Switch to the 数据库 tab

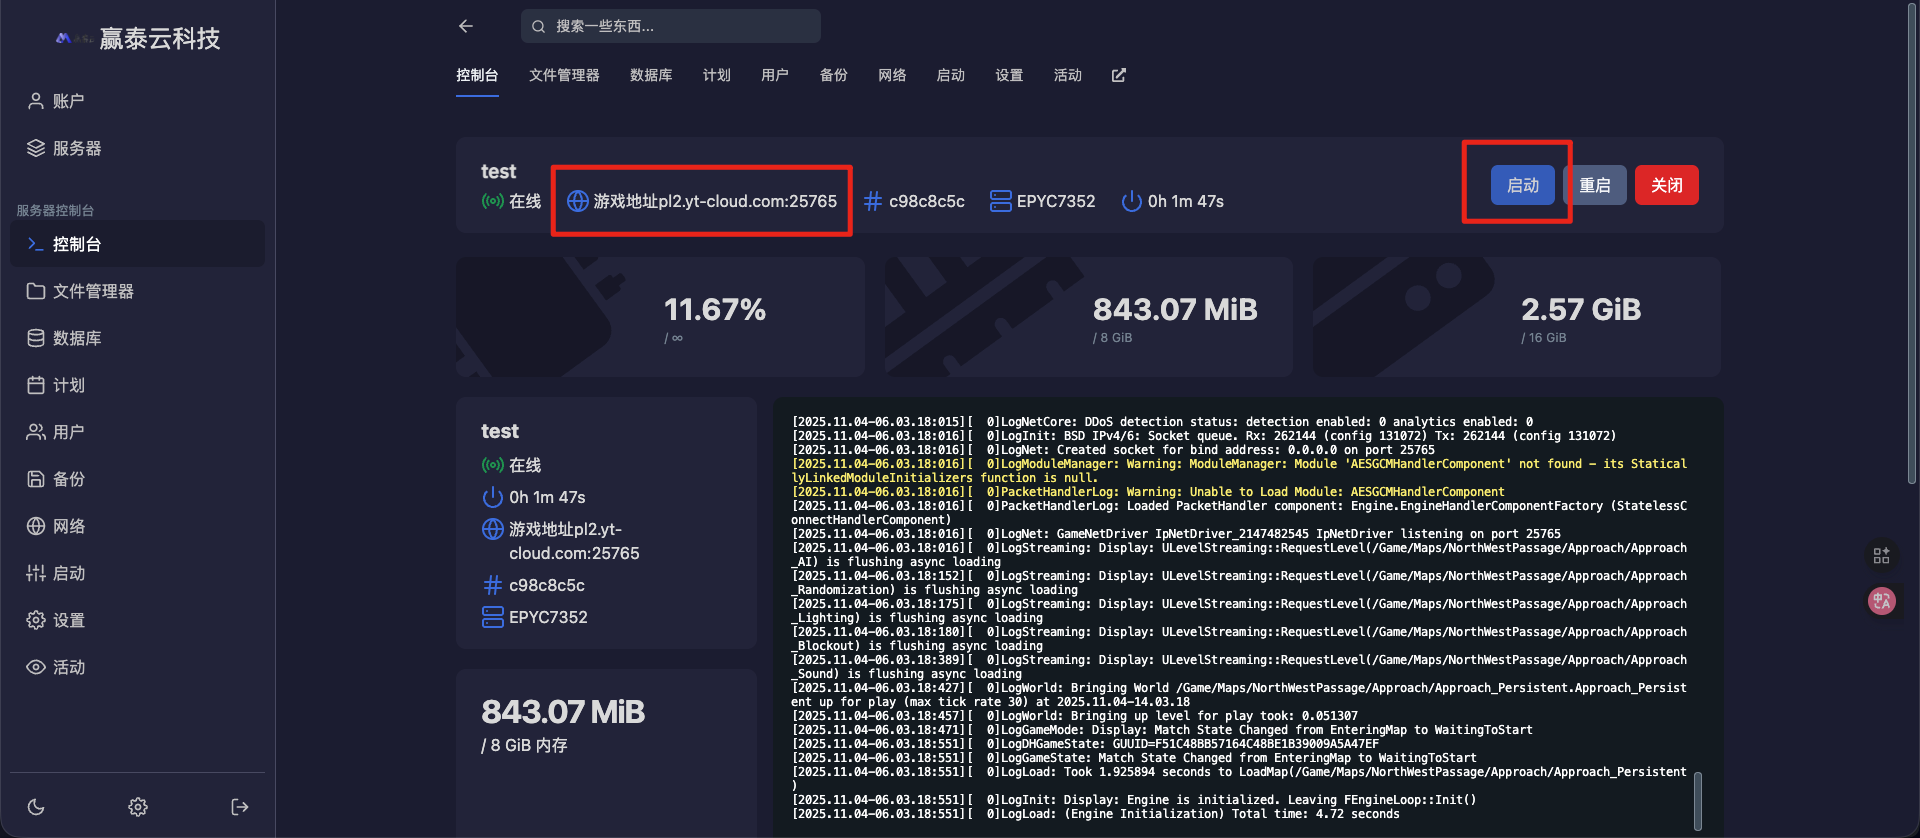coord(651,75)
